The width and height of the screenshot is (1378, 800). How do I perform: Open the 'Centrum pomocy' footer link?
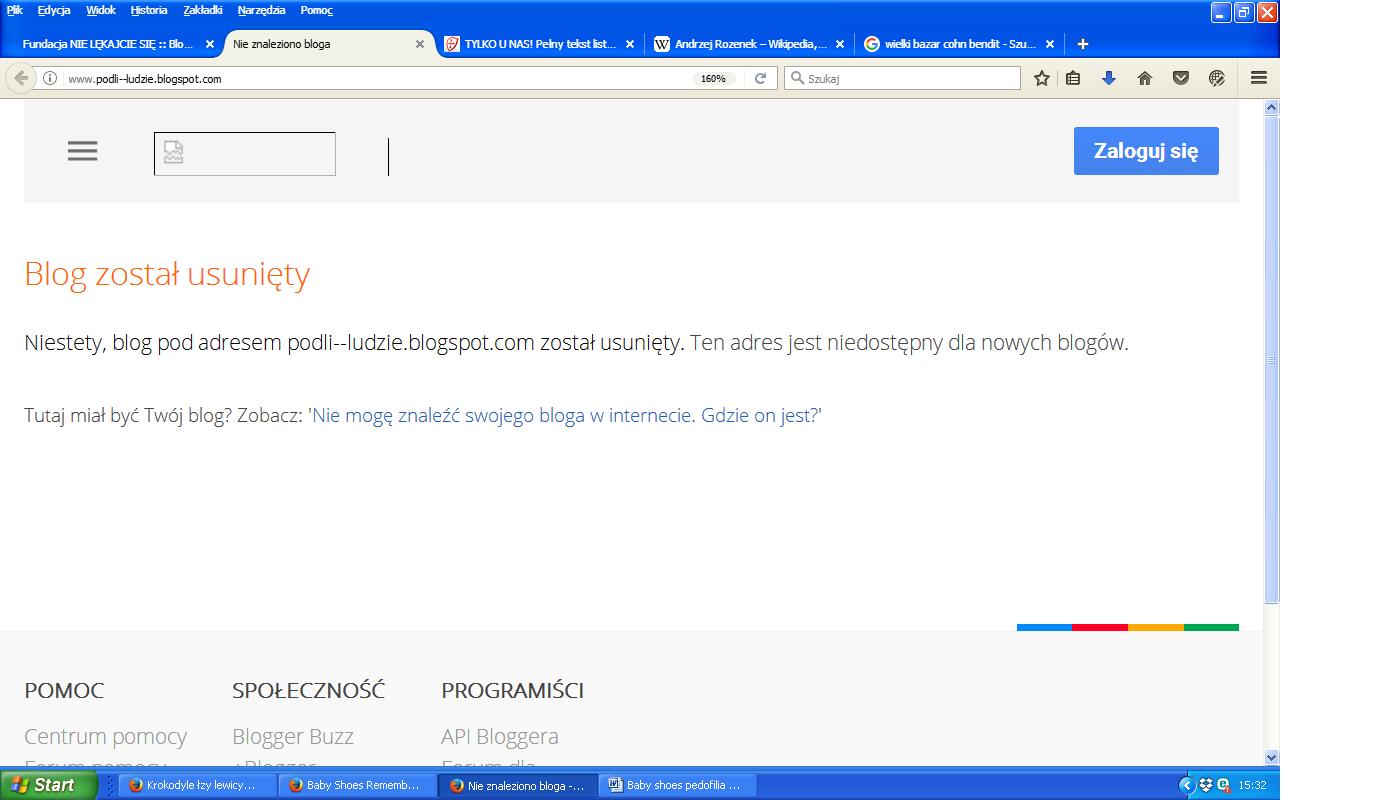(105, 736)
